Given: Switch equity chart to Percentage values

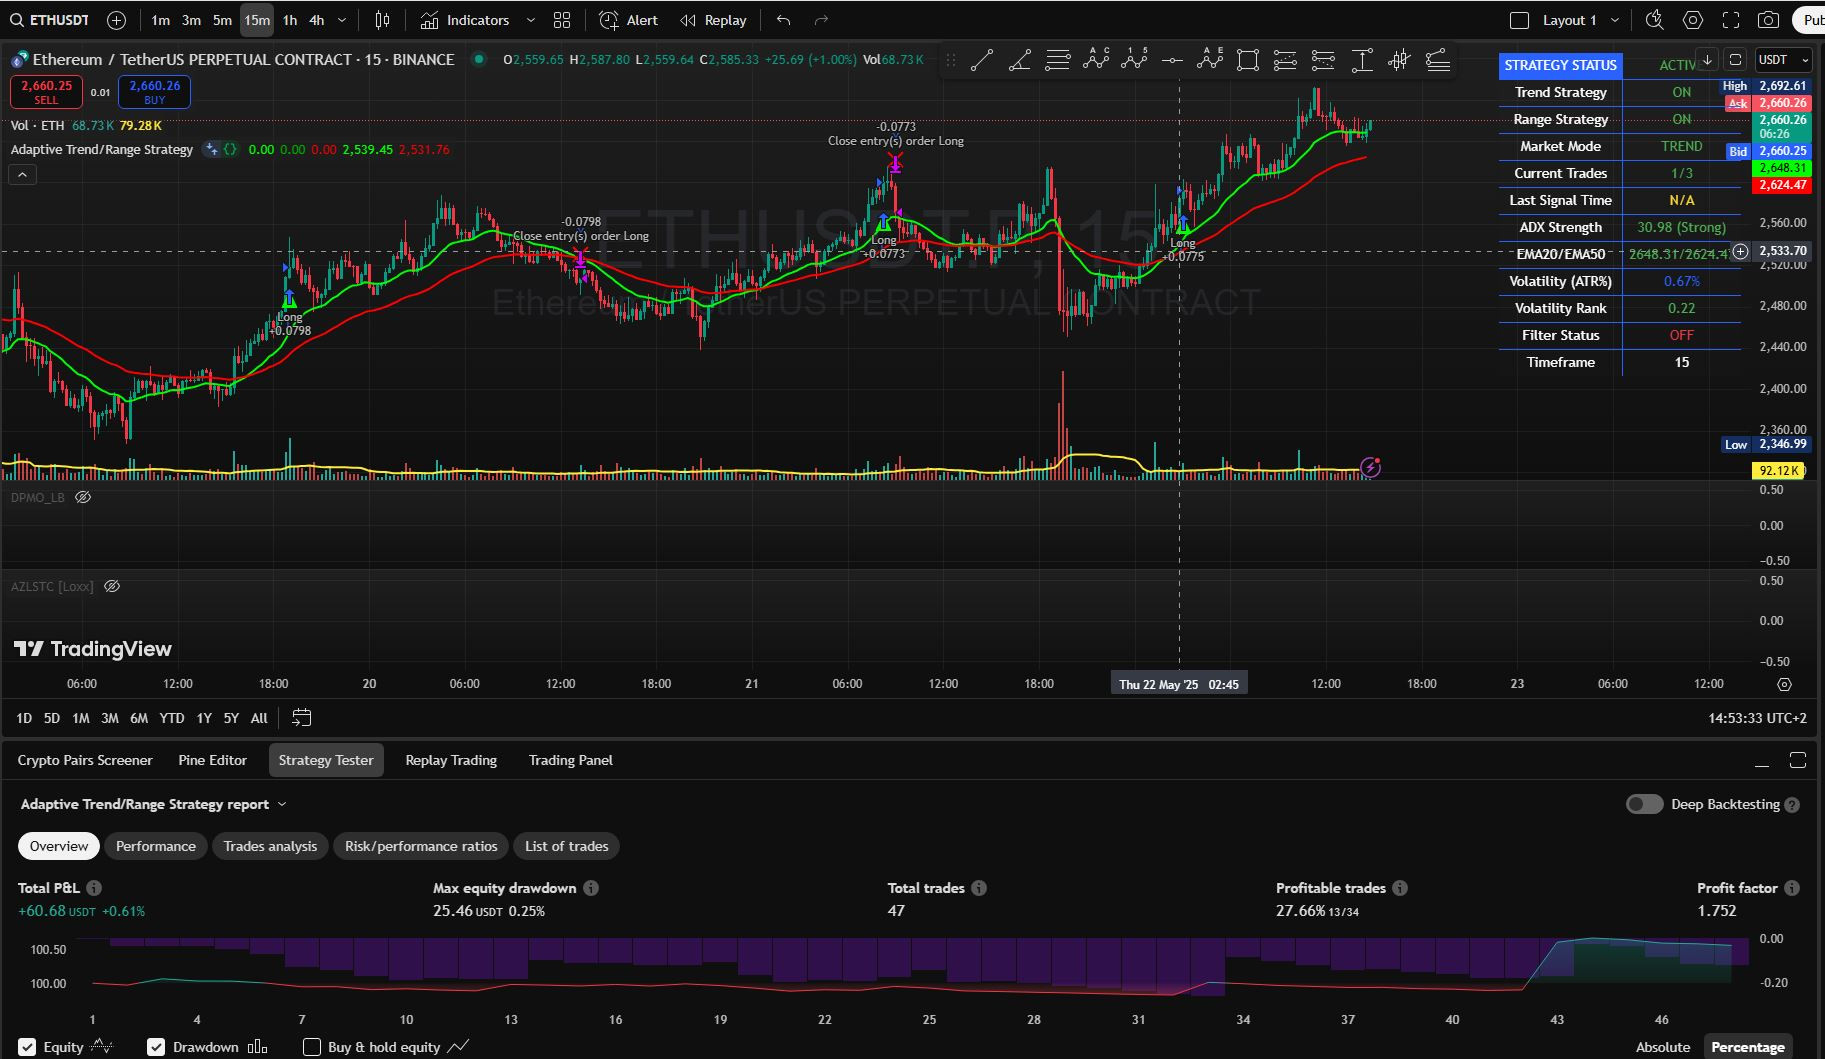Looking at the screenshot, I should click(1748, 1047).
